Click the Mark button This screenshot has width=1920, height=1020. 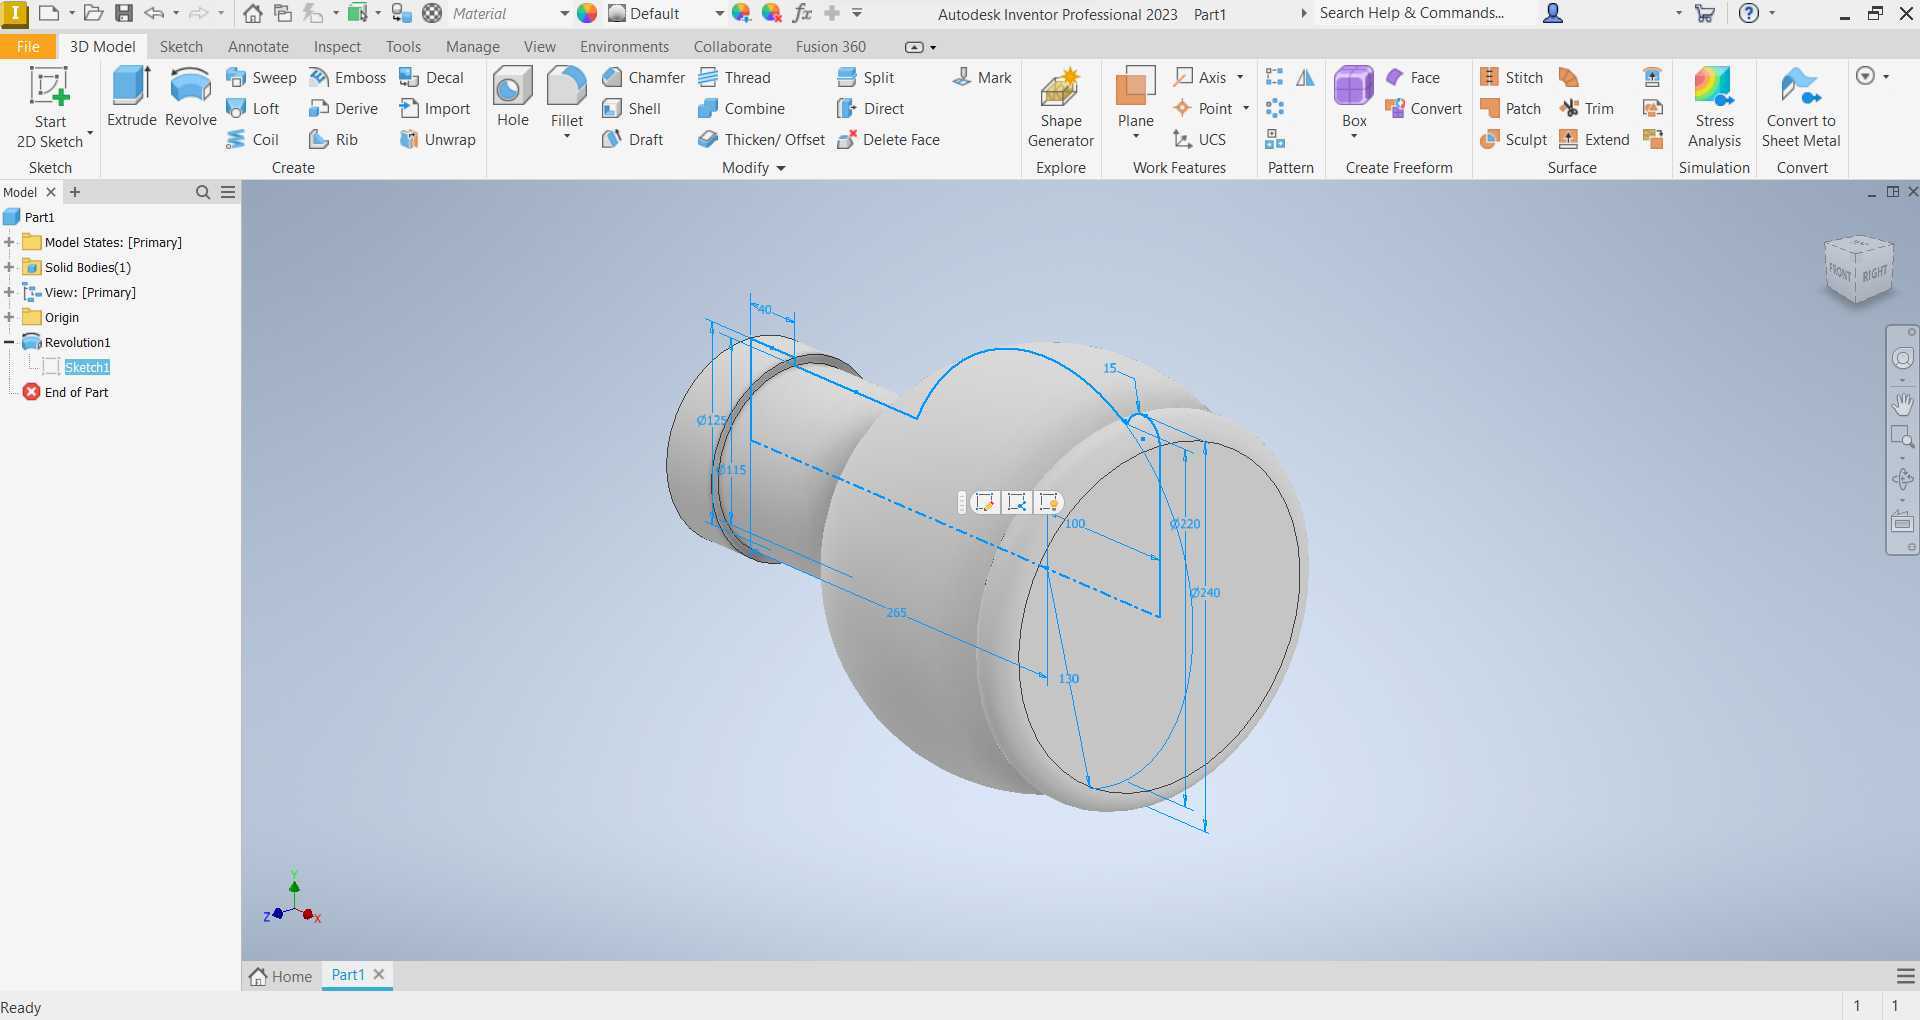coord(981,77)
